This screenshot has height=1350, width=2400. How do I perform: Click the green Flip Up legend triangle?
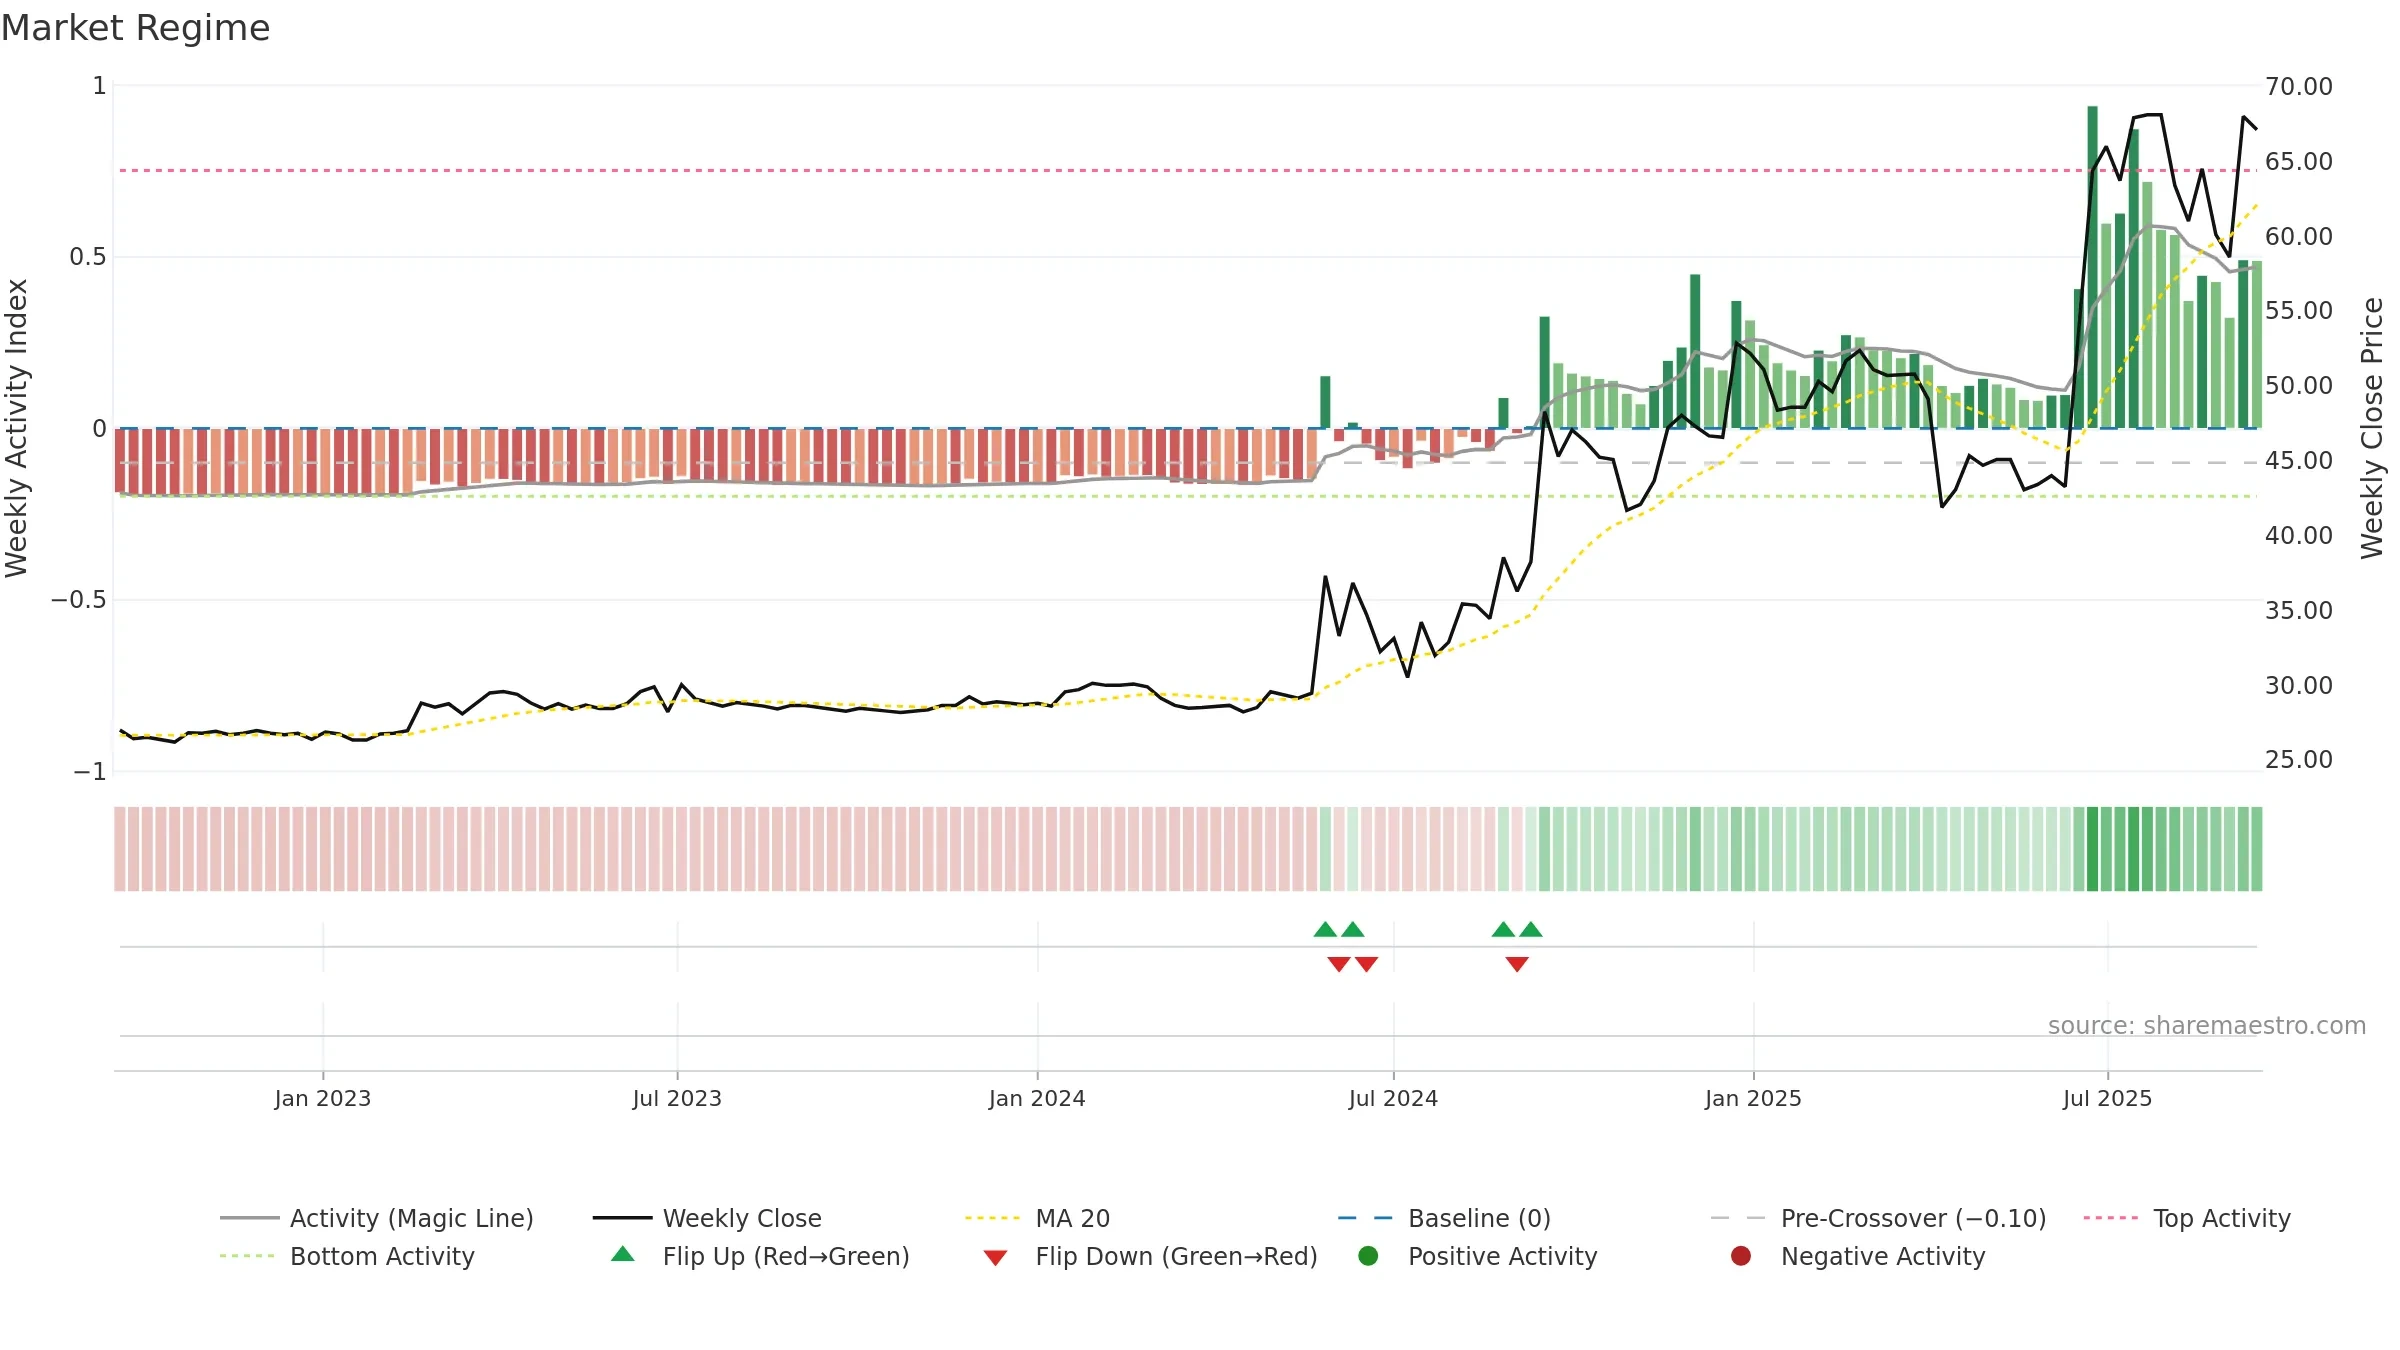pyautogui.click(x=623, y=1254)
